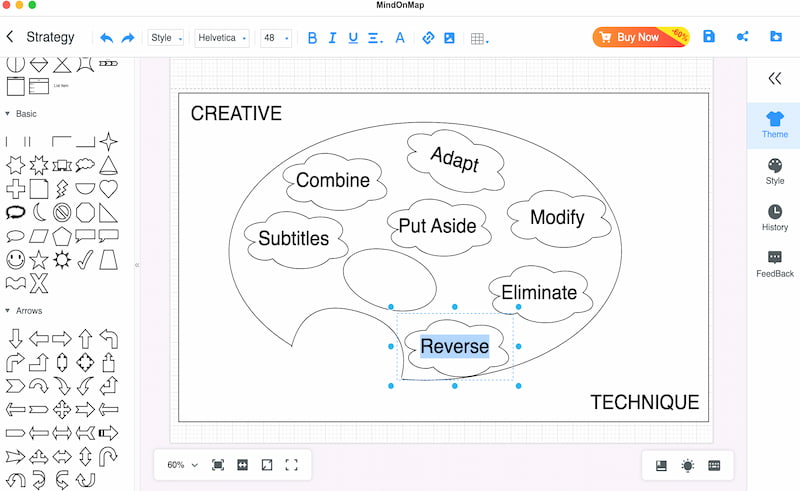Redo the last action
The image size is (800, 491).
point(128,38)
